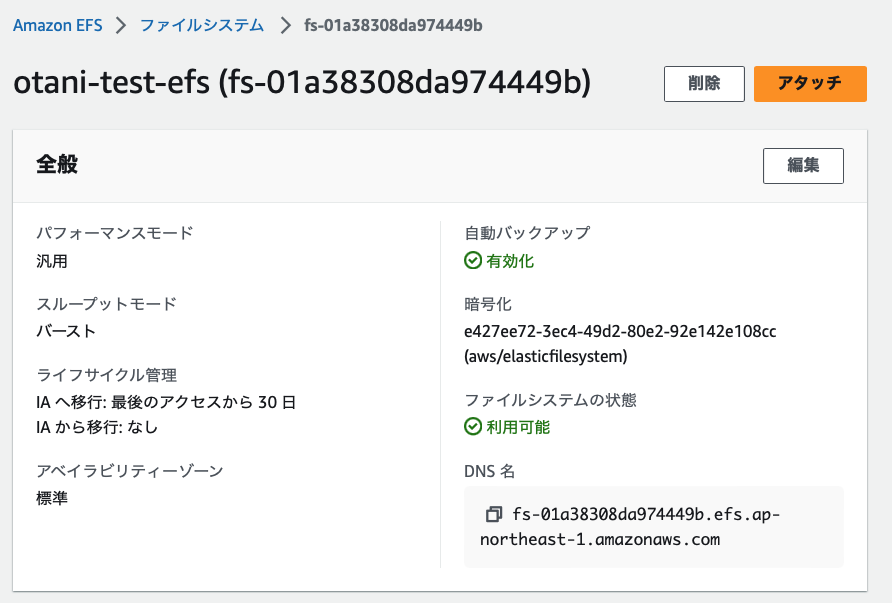The image size is (892, 603).
Task: Click the 全般 panel heading
Action: (x=57, y=165)
